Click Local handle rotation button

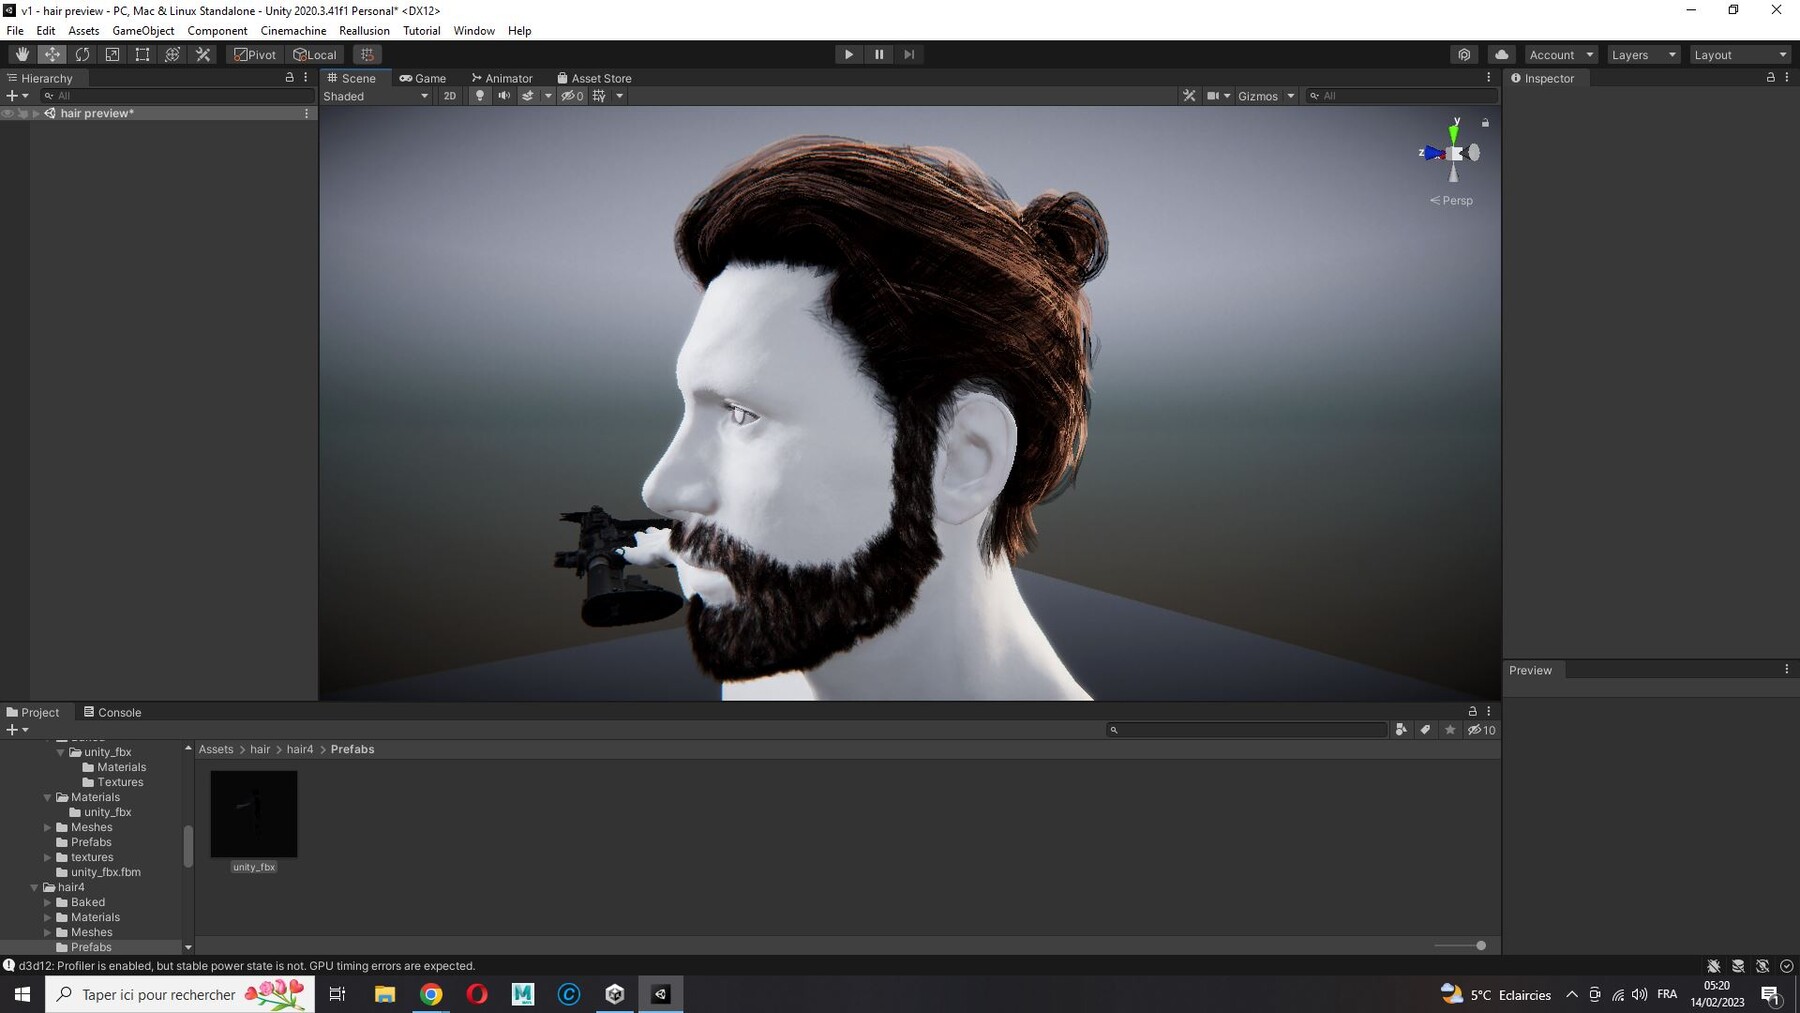coord(315,55)
